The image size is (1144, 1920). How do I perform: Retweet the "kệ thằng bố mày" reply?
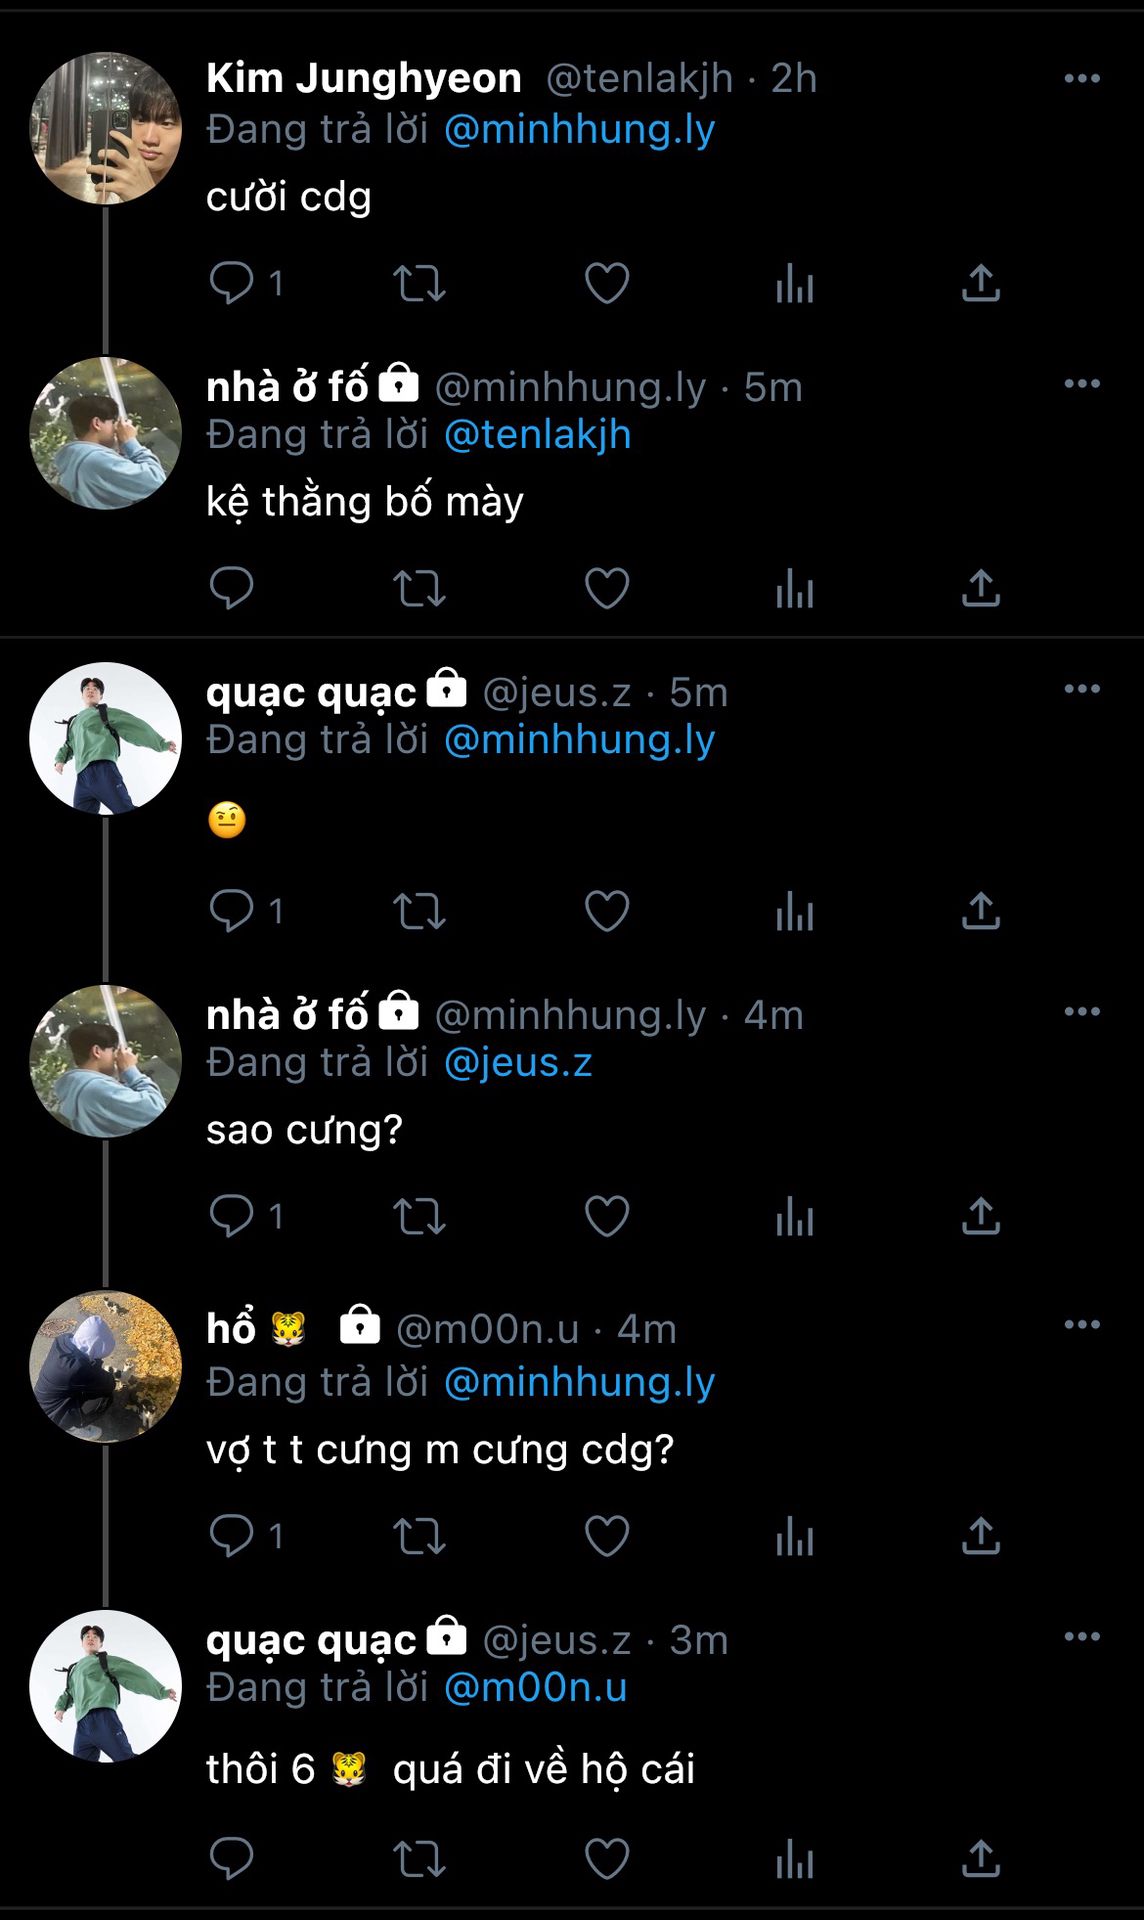[419, 589]
